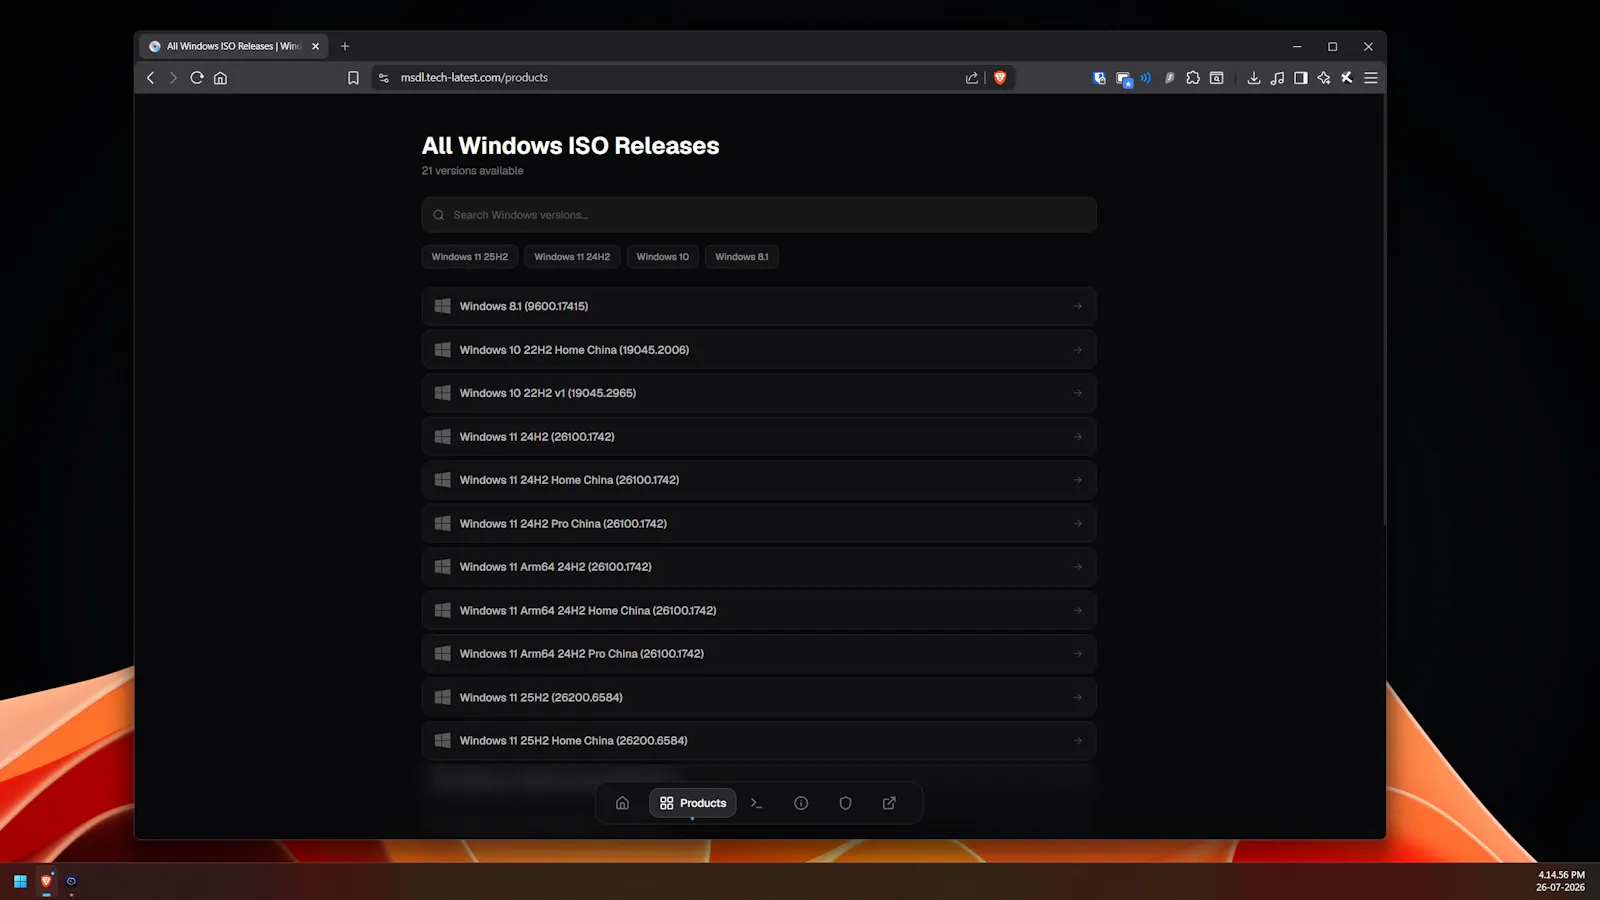The image size is (1600, 900).
Task: Open the Windows Start button on taskbar
Action: click(x=20, y=881)
